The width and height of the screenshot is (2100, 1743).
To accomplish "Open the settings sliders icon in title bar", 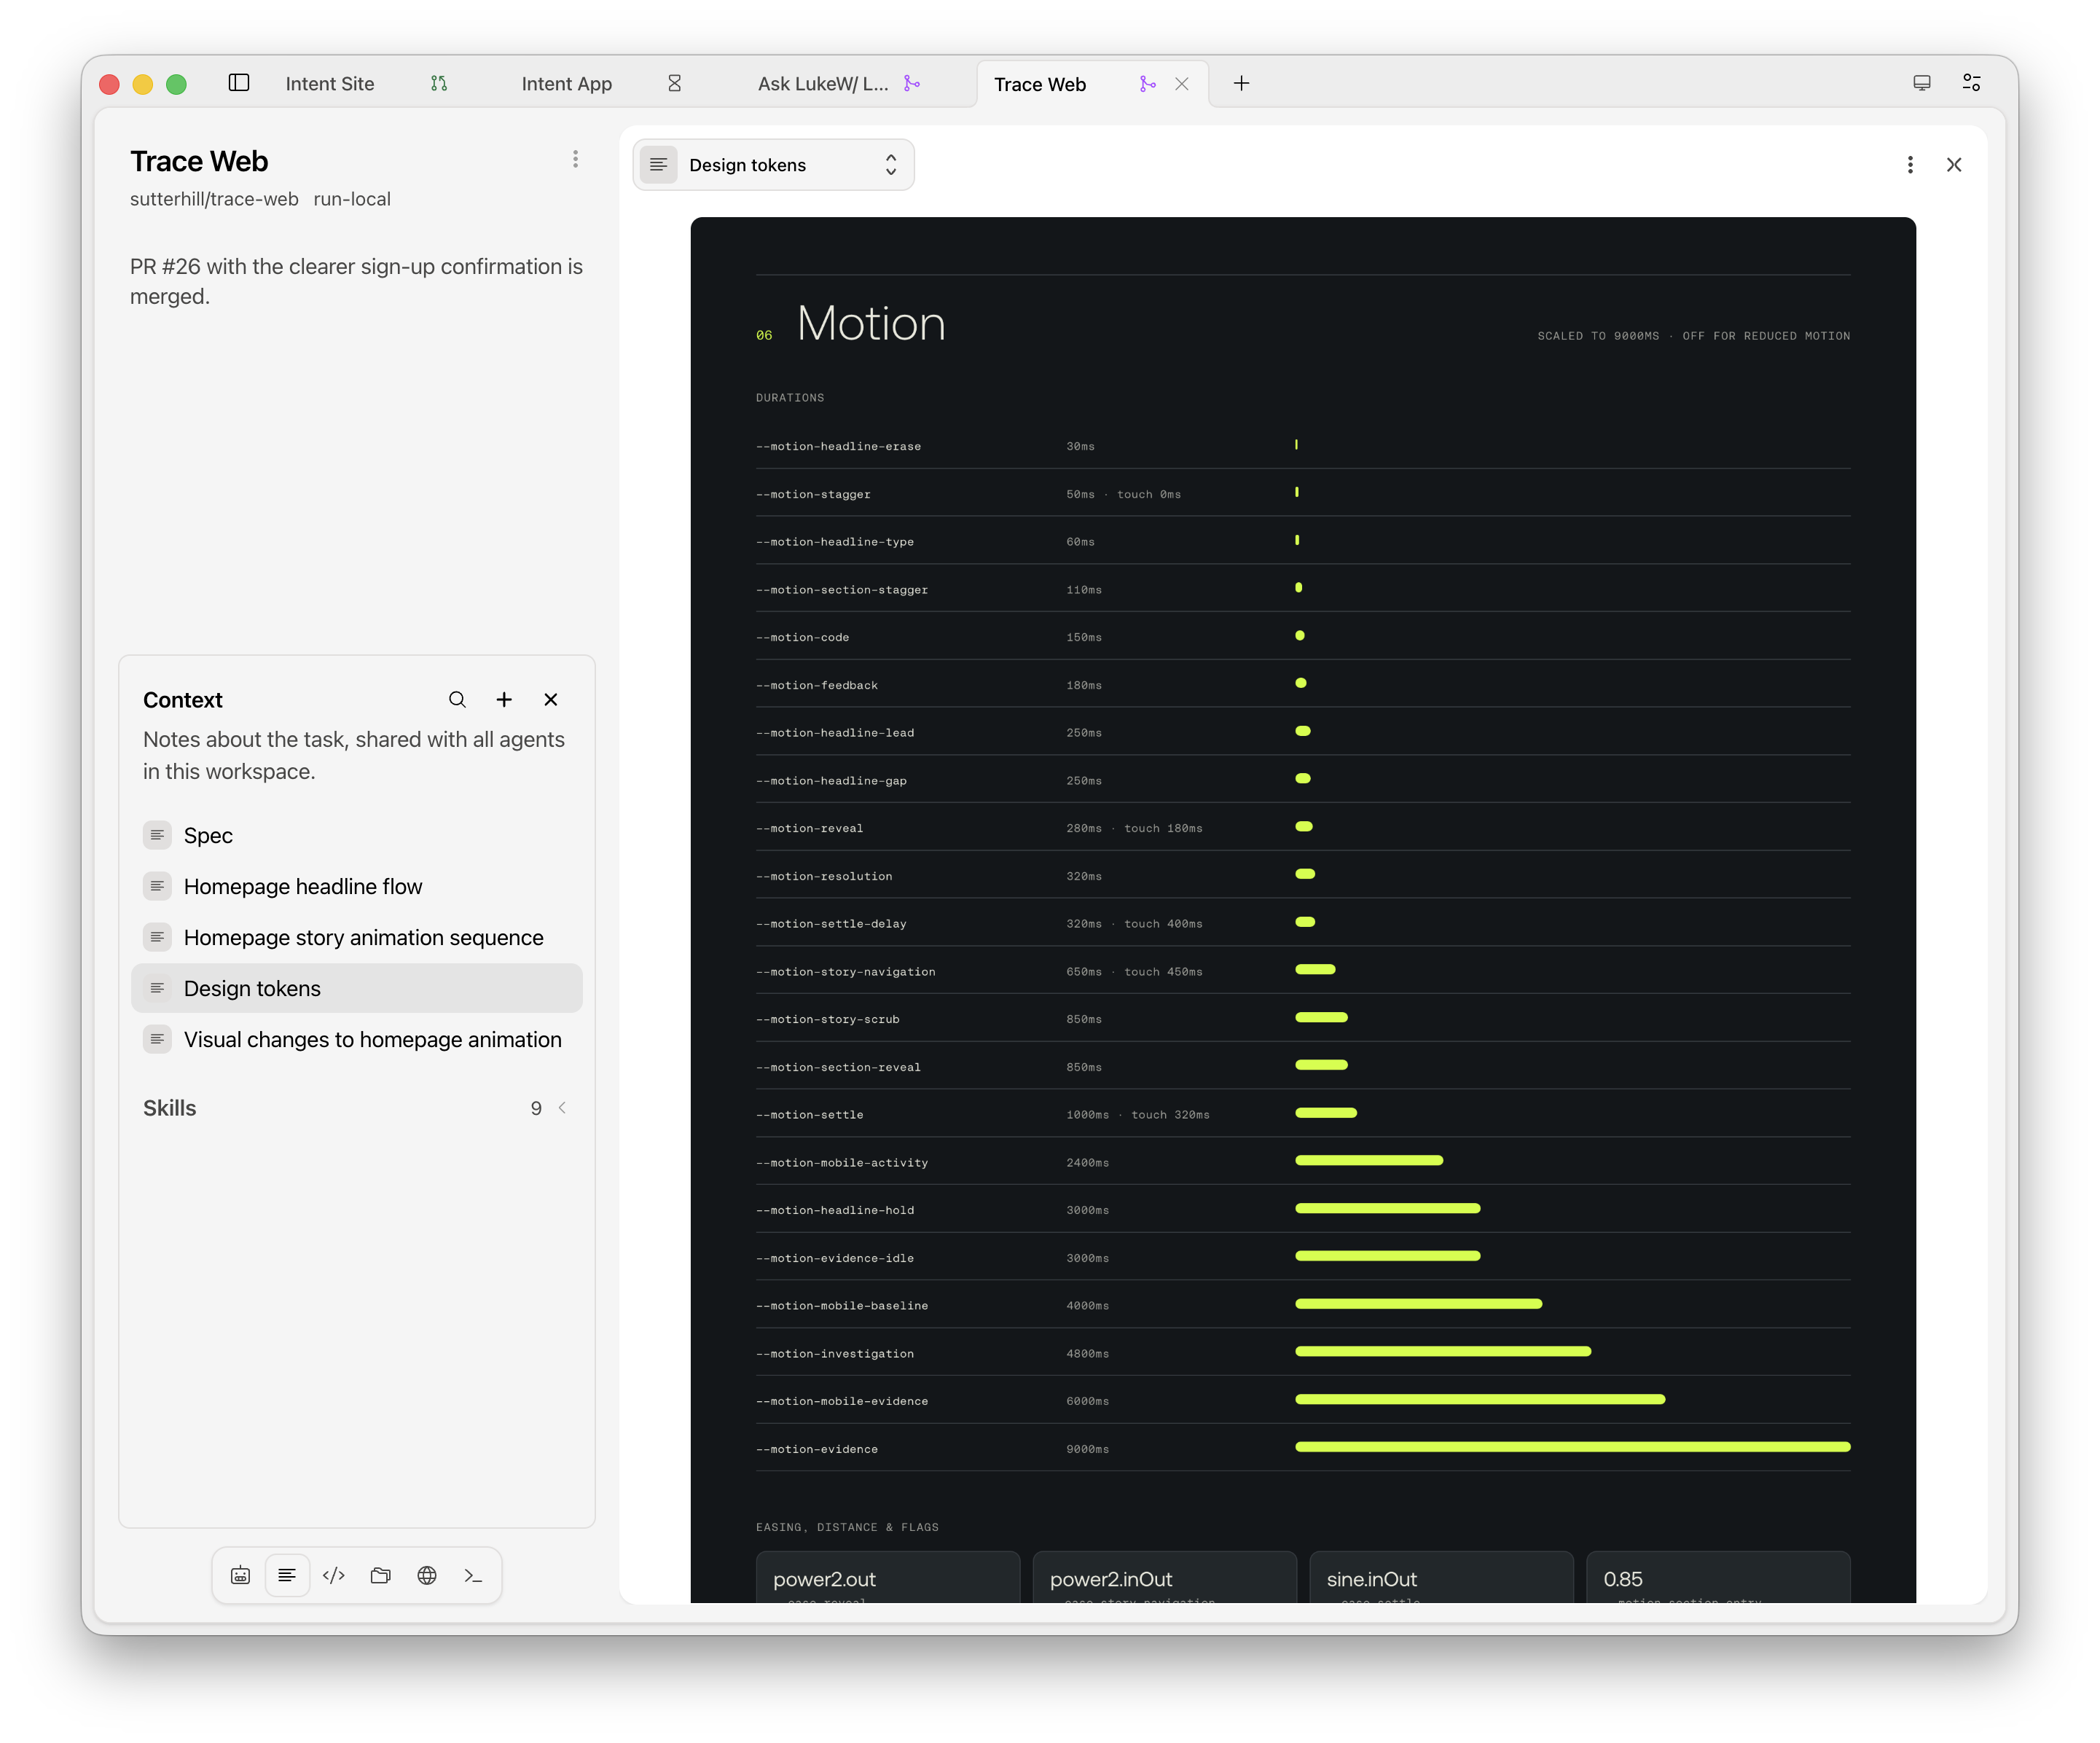I will click(x=1972, y=83).
